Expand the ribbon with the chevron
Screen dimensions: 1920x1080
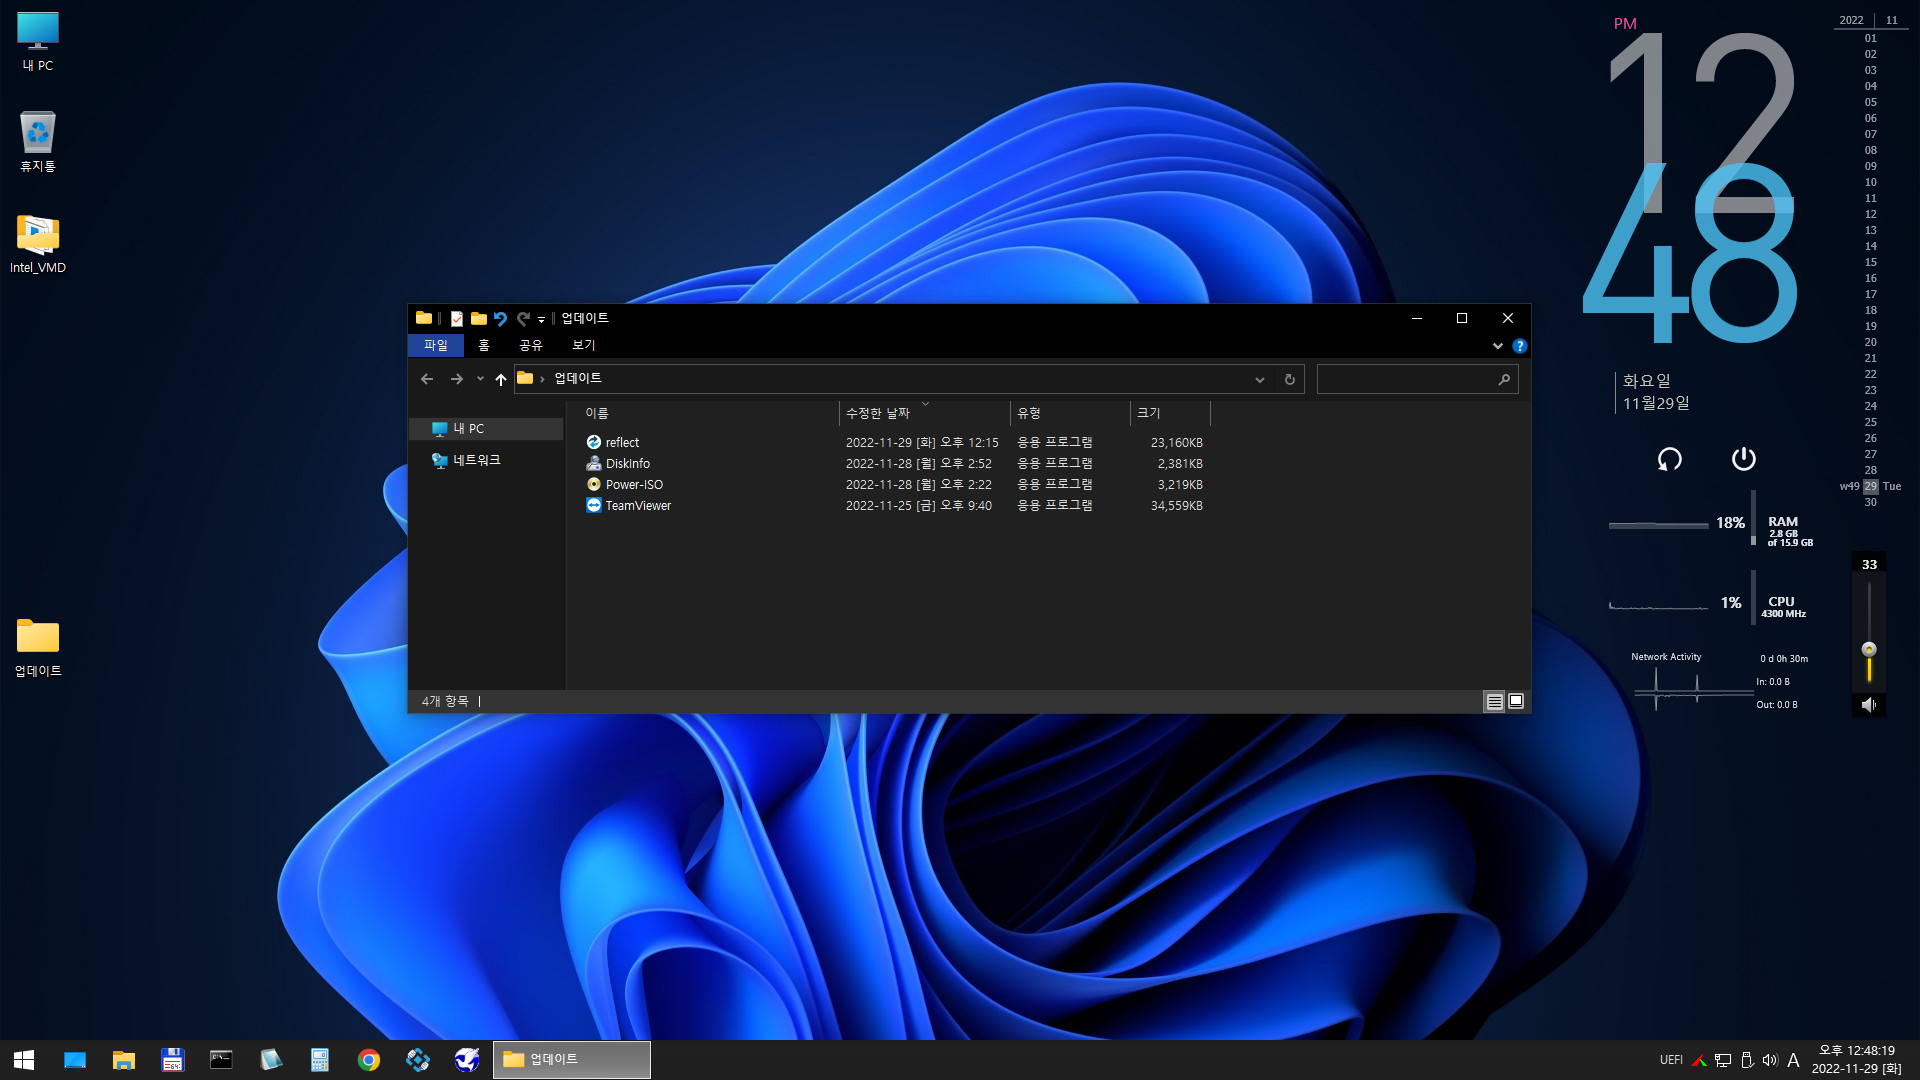[x=1497, y=346]
